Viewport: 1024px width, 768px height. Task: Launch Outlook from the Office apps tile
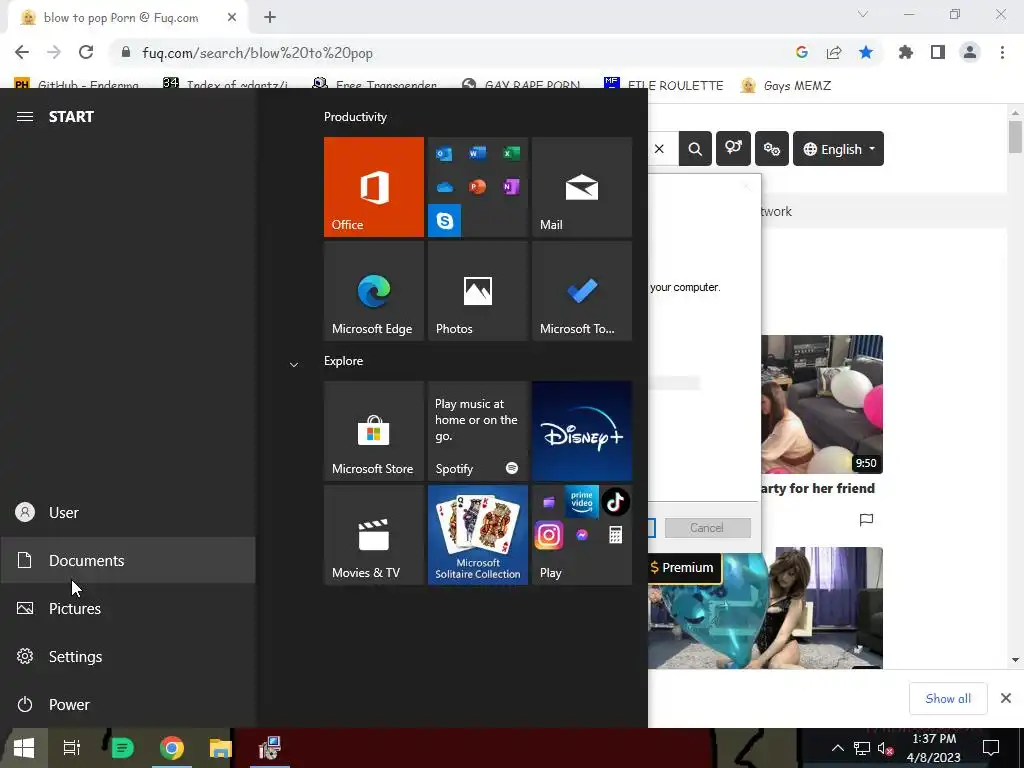444,153
